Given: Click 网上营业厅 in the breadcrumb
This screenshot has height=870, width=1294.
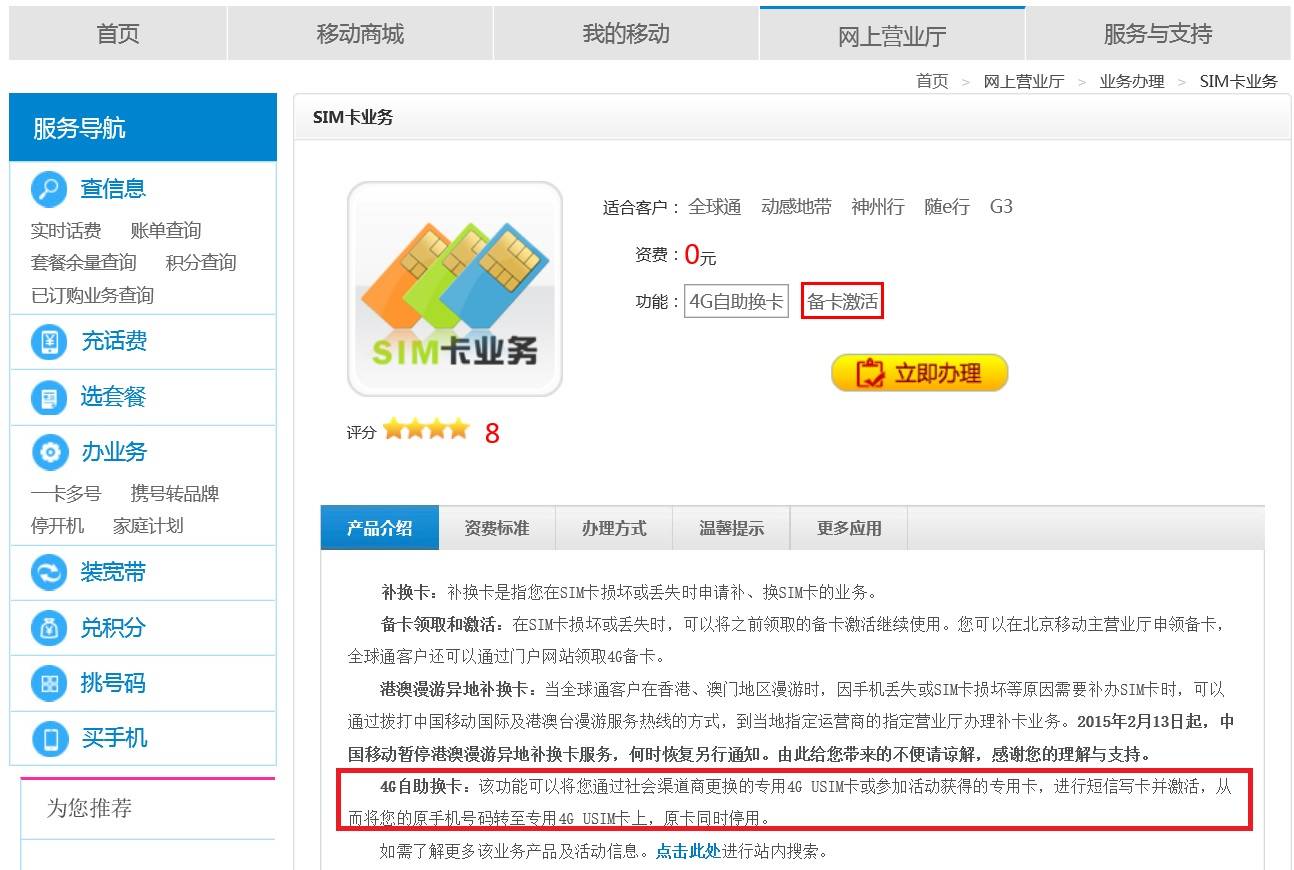Looking at the screenshot, I should click(1024, 82).
